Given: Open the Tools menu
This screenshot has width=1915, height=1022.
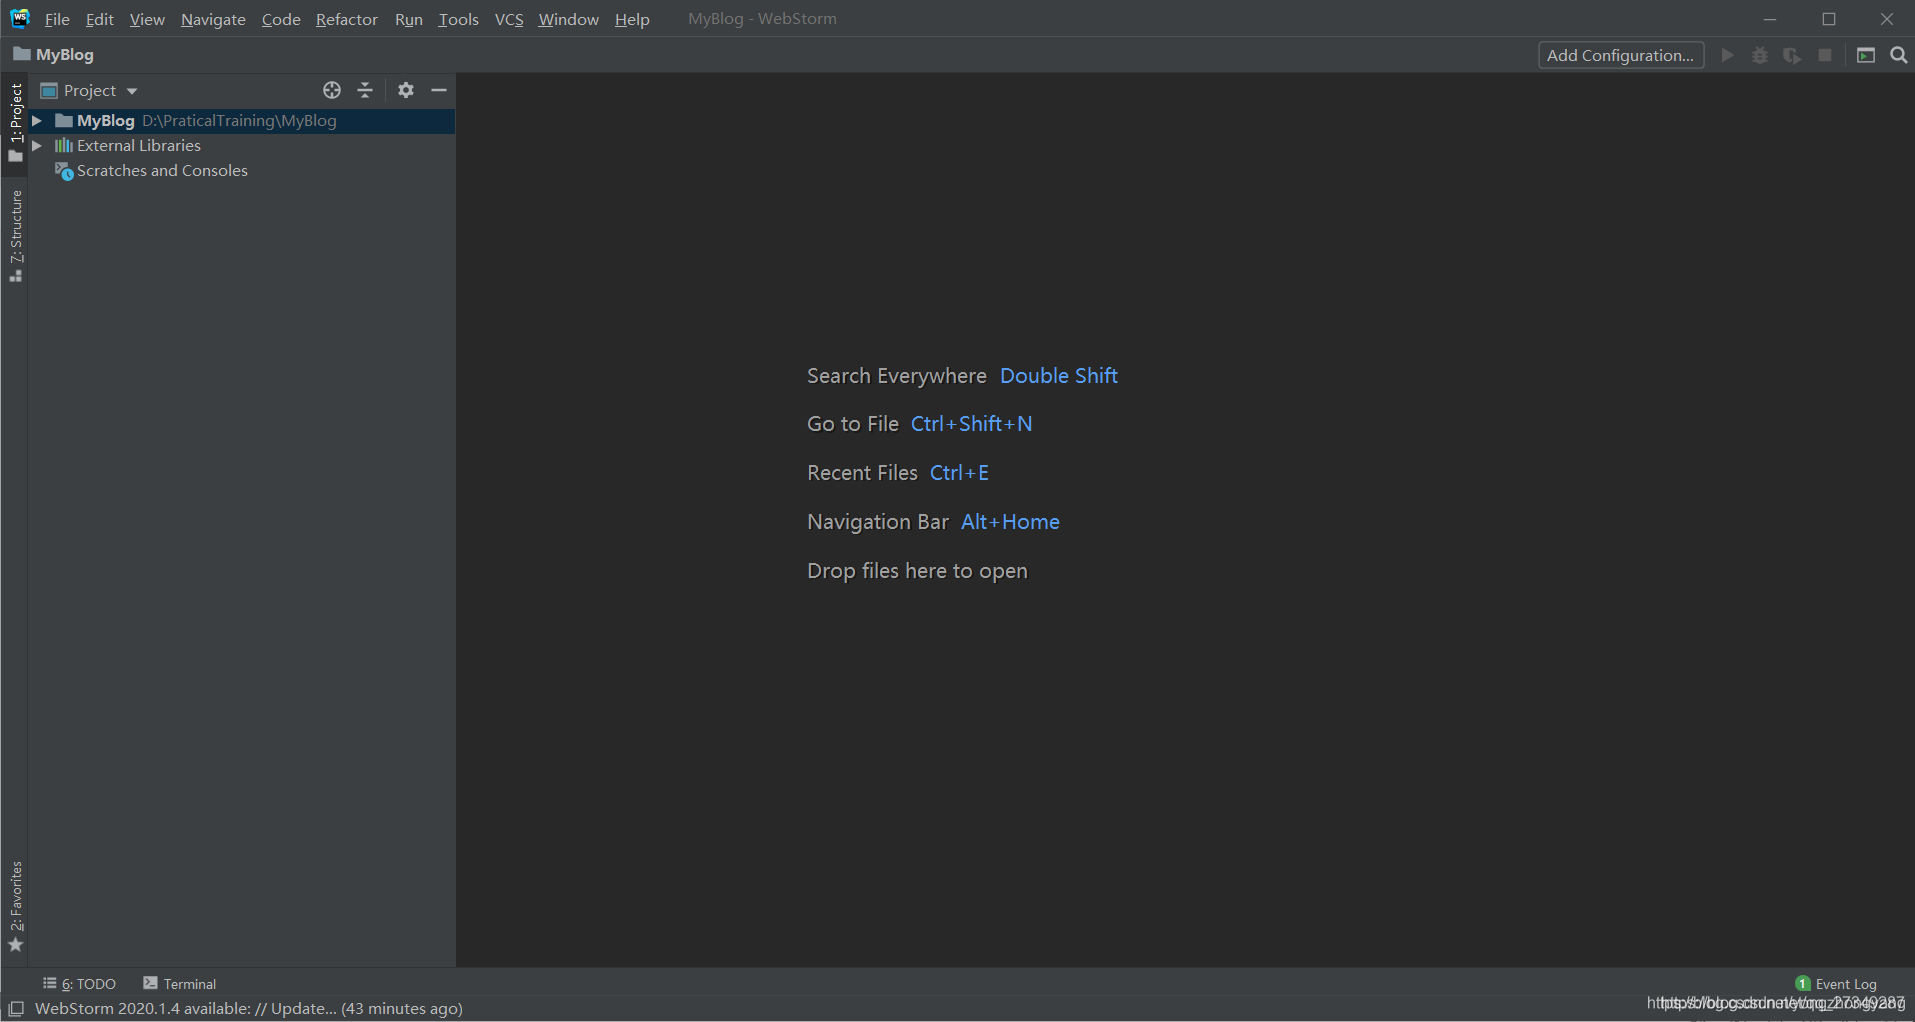Looking at the screenshot, I should (458, 19).
